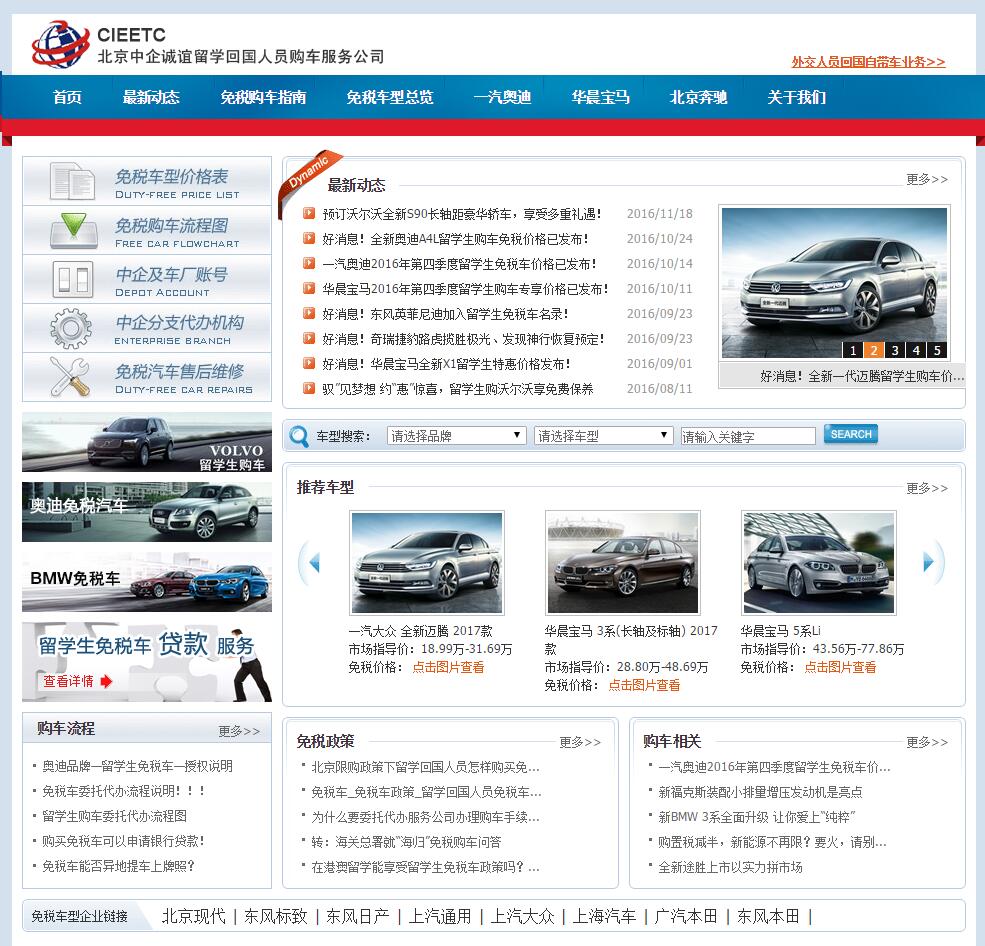This screenshot has height=946, width=985.
Task: Click 更多 link in 推荐车型 section
Action: (x=927, y=489)
